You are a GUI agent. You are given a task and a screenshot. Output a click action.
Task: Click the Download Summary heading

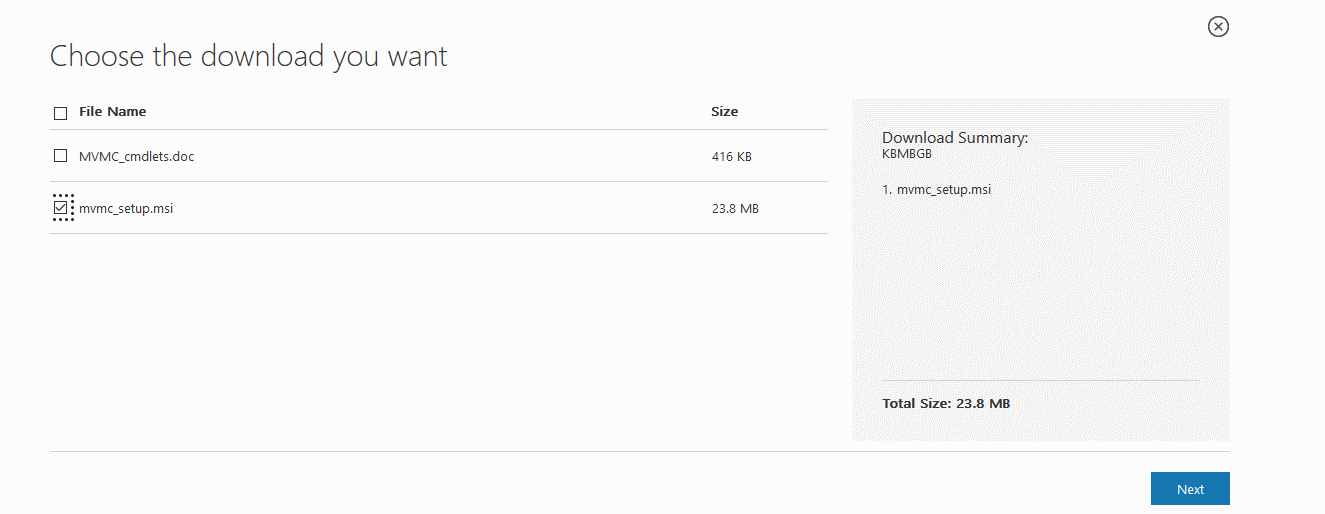click(x=955, y=138)
